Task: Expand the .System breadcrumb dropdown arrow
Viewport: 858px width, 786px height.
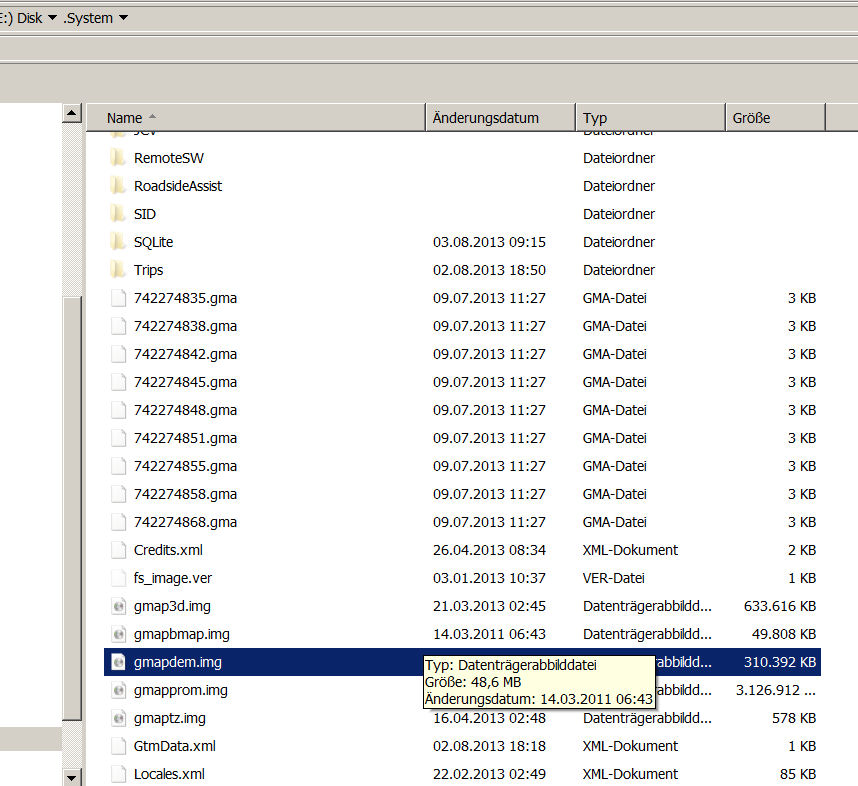Action: pyautogui.click(x=123, y=18)
